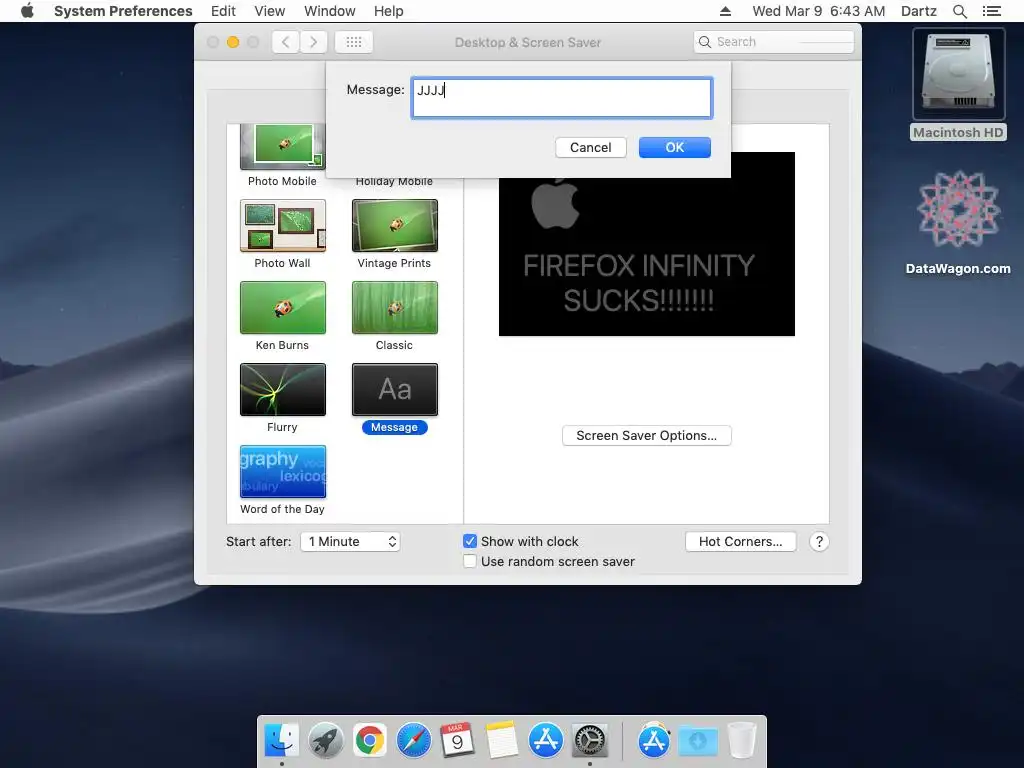Open Google Chrome from the Dock
Image resolution: width=1024 pixels, height=768 pixels.
coord(370,741)
